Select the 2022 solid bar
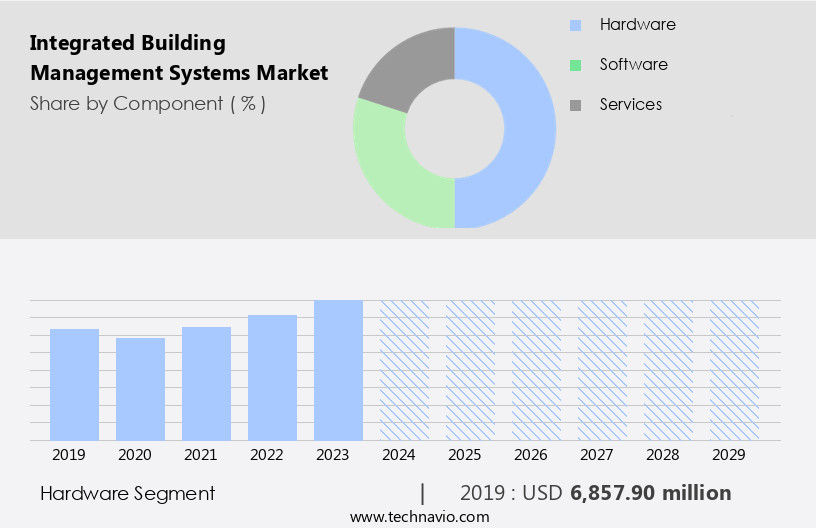816x528 pixels. click(x=273, y=378)
